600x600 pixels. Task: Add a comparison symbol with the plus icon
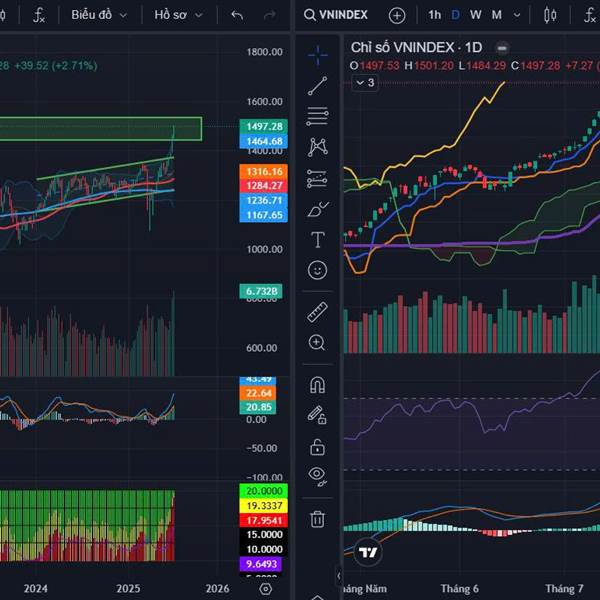[397, 16]
